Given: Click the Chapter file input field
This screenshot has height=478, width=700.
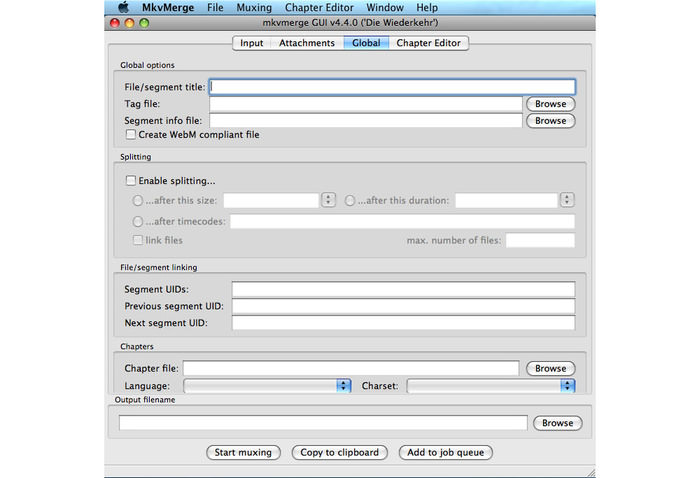Looking at the screenshot, I should (x=351, y=368).
